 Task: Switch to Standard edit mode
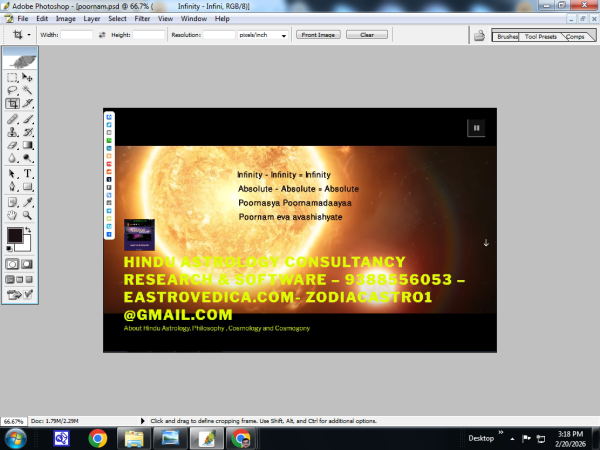tap(12, 263)
